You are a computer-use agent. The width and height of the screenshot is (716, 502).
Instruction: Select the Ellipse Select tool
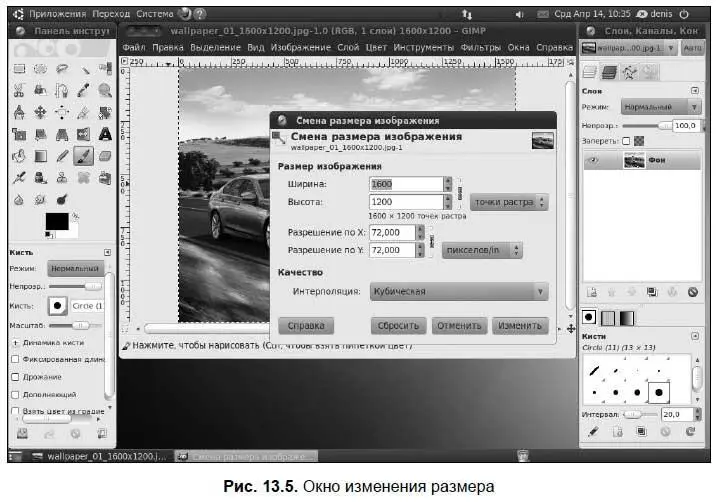coord(40,69)
